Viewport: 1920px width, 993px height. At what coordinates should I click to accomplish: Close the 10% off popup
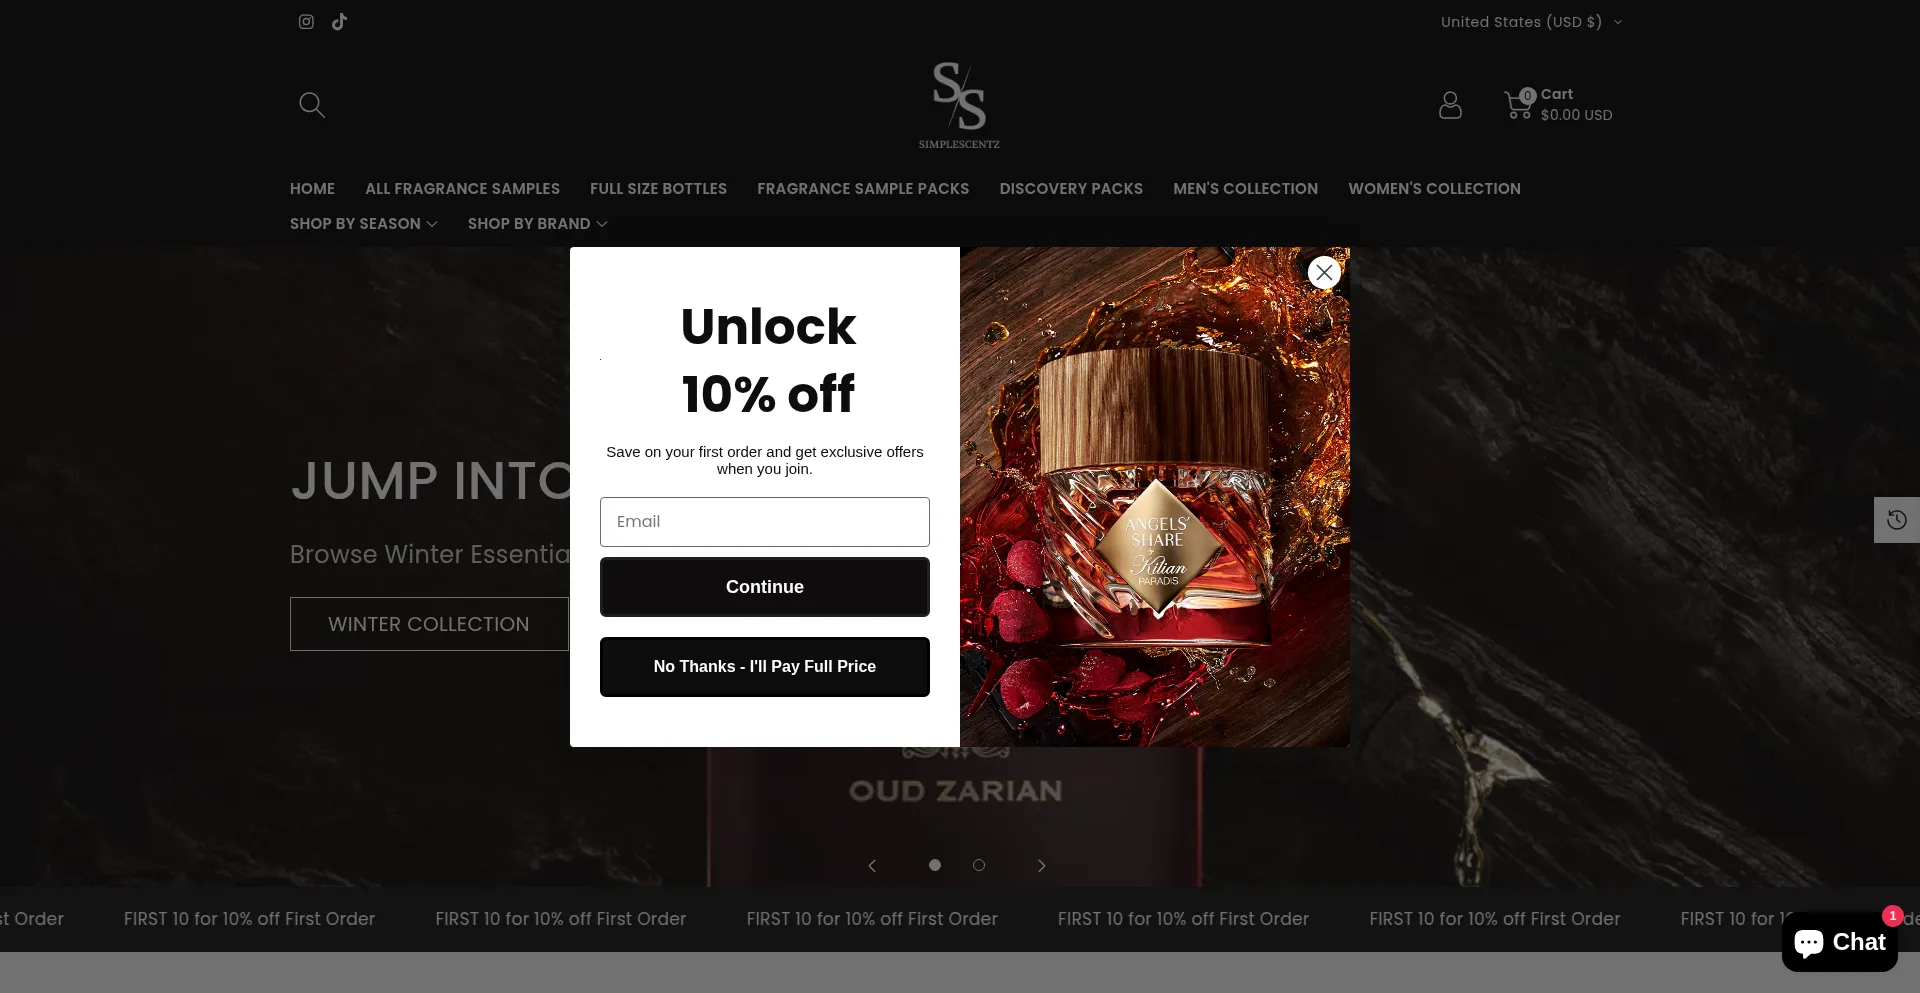point(1324,272)
